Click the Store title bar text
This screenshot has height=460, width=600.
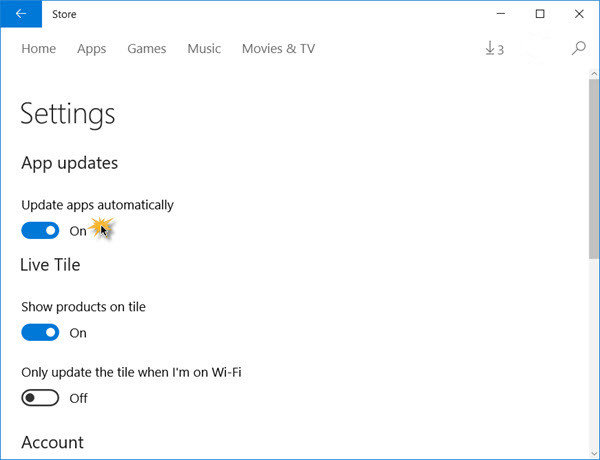point(64,14)
